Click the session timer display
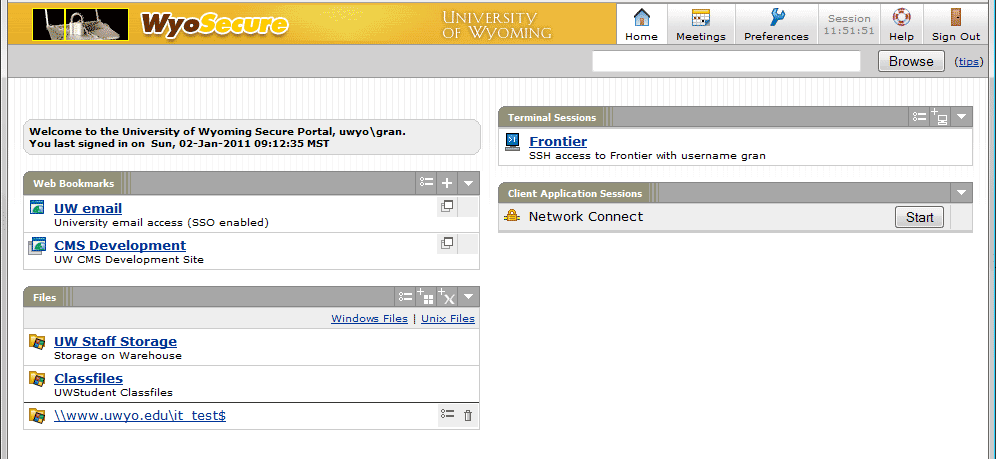Screen dimensions: 999x459 coord(849,24)
